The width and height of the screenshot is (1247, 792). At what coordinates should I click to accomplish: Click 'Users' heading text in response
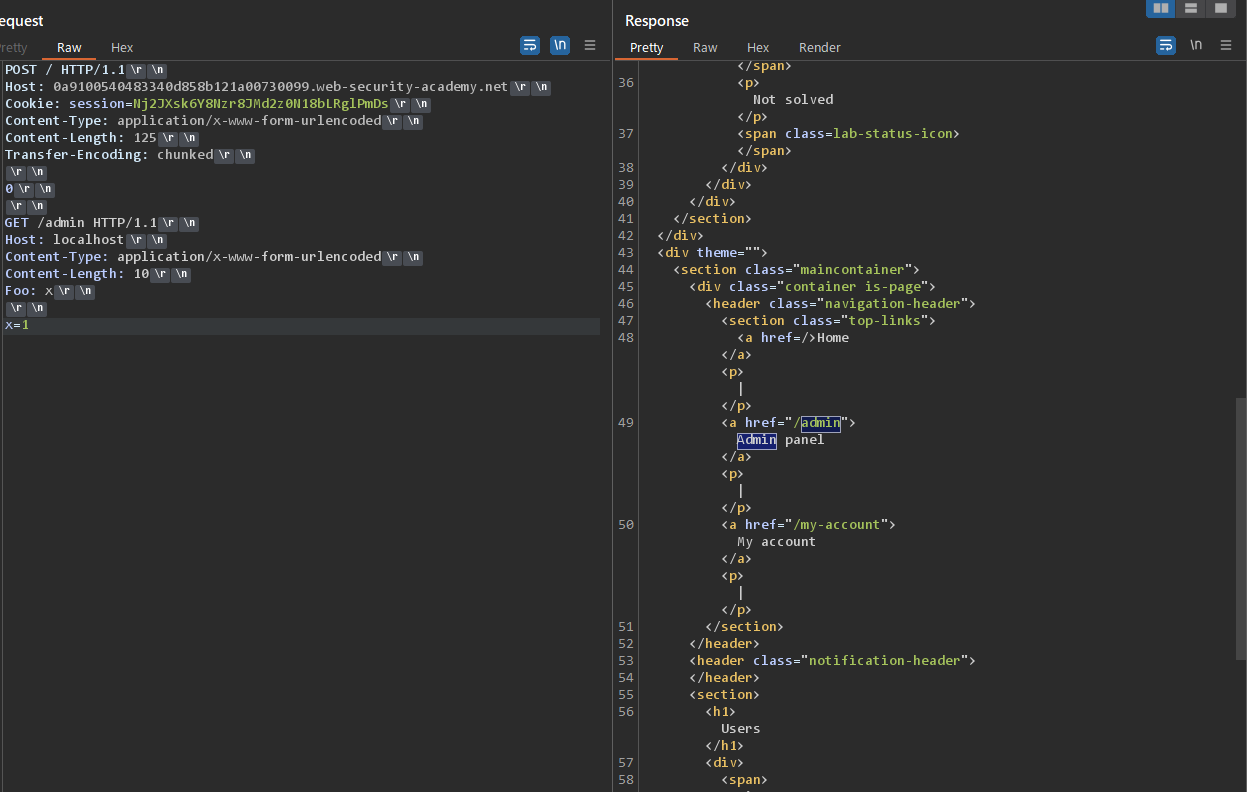[x=741, y=729]
